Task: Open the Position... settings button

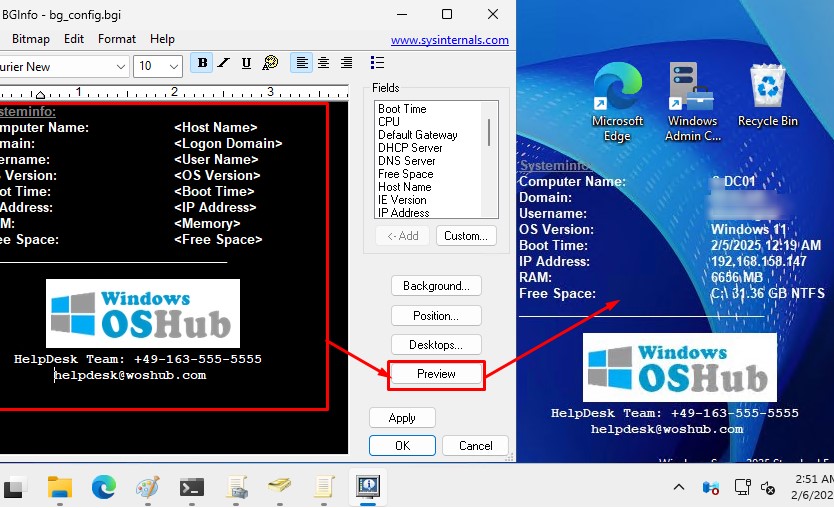Action: [x=436, y=315]
